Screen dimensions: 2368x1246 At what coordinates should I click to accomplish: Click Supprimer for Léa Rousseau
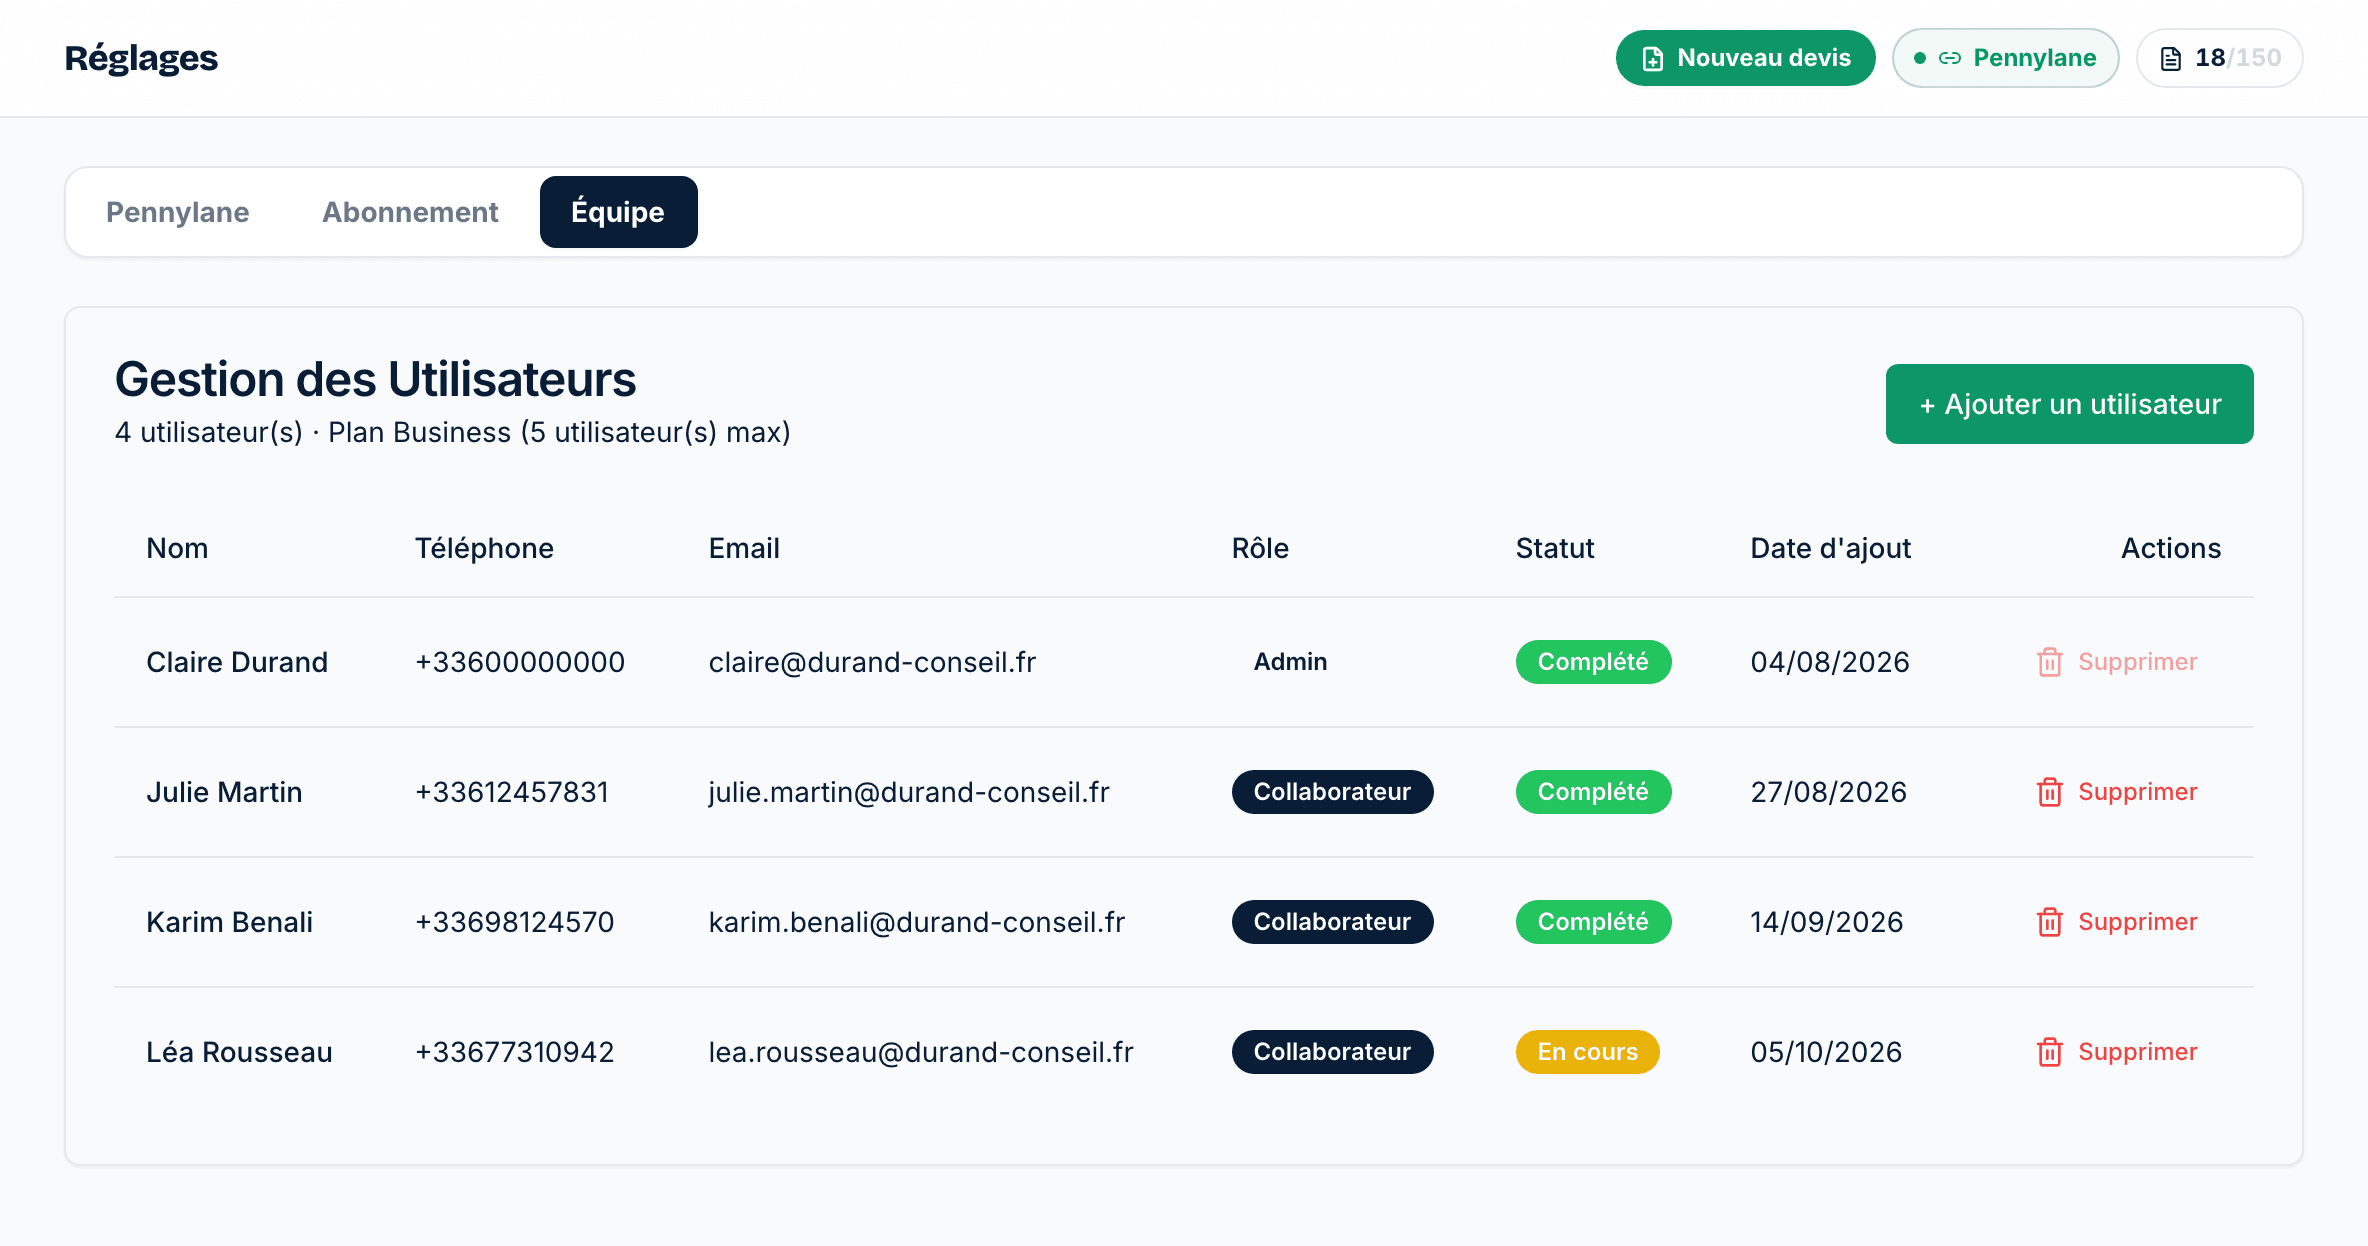pyautogui.click(x=2118, y=1052)
